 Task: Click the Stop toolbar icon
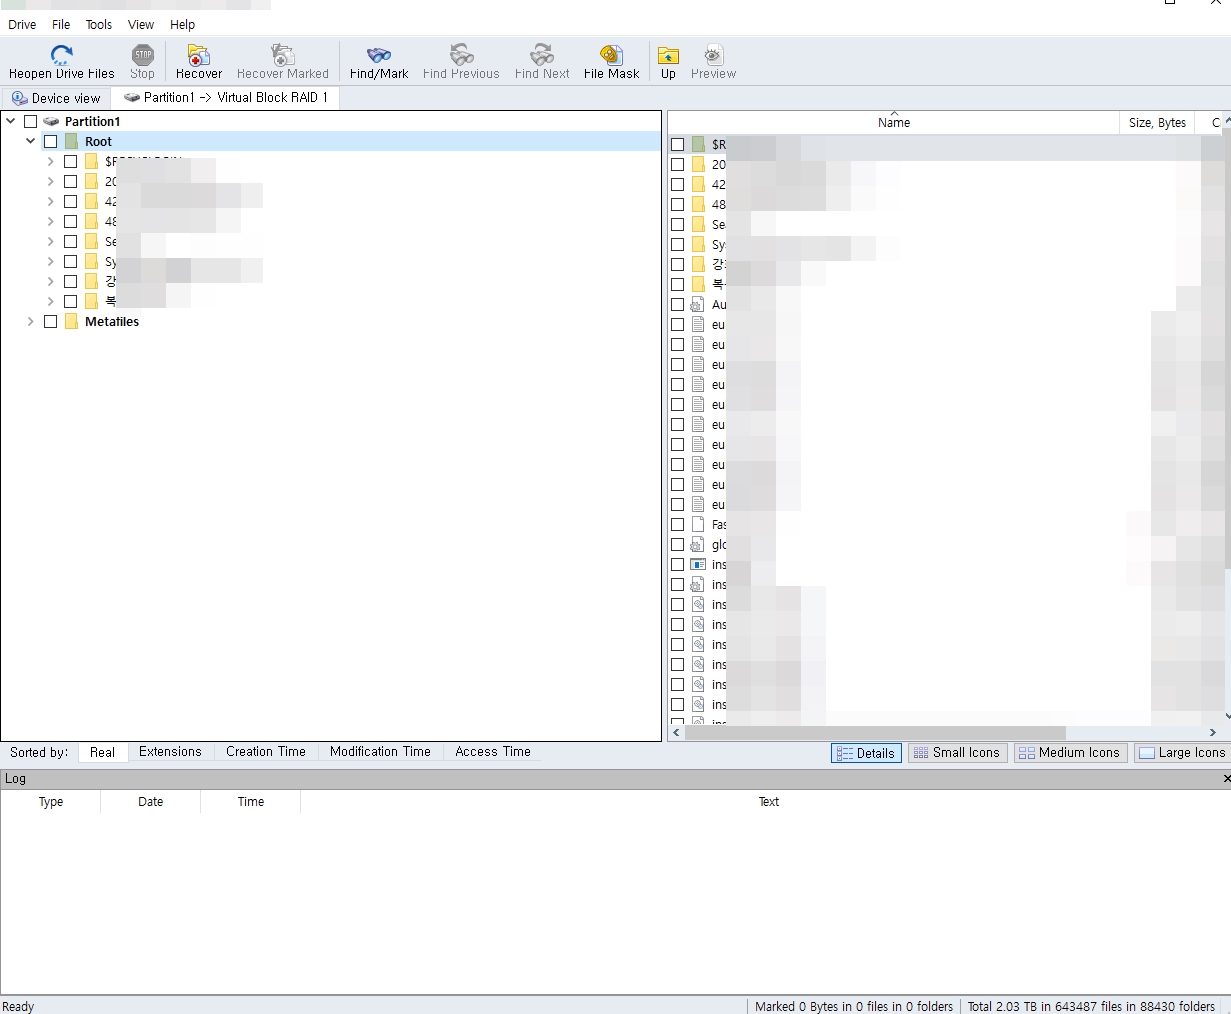pos(143,55)
